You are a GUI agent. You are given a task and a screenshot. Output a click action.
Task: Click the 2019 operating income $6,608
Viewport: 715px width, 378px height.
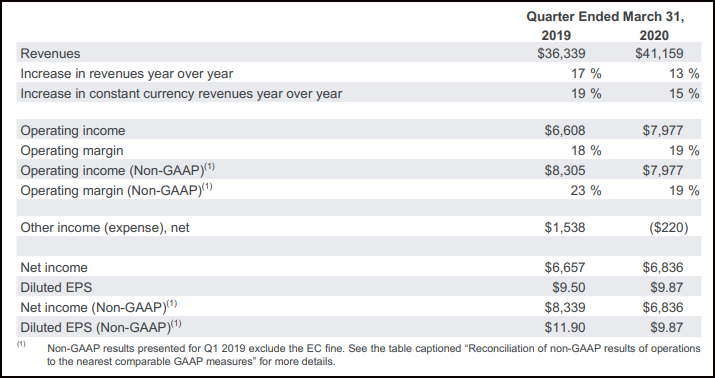pyautogui.click(x=565, y=130)
